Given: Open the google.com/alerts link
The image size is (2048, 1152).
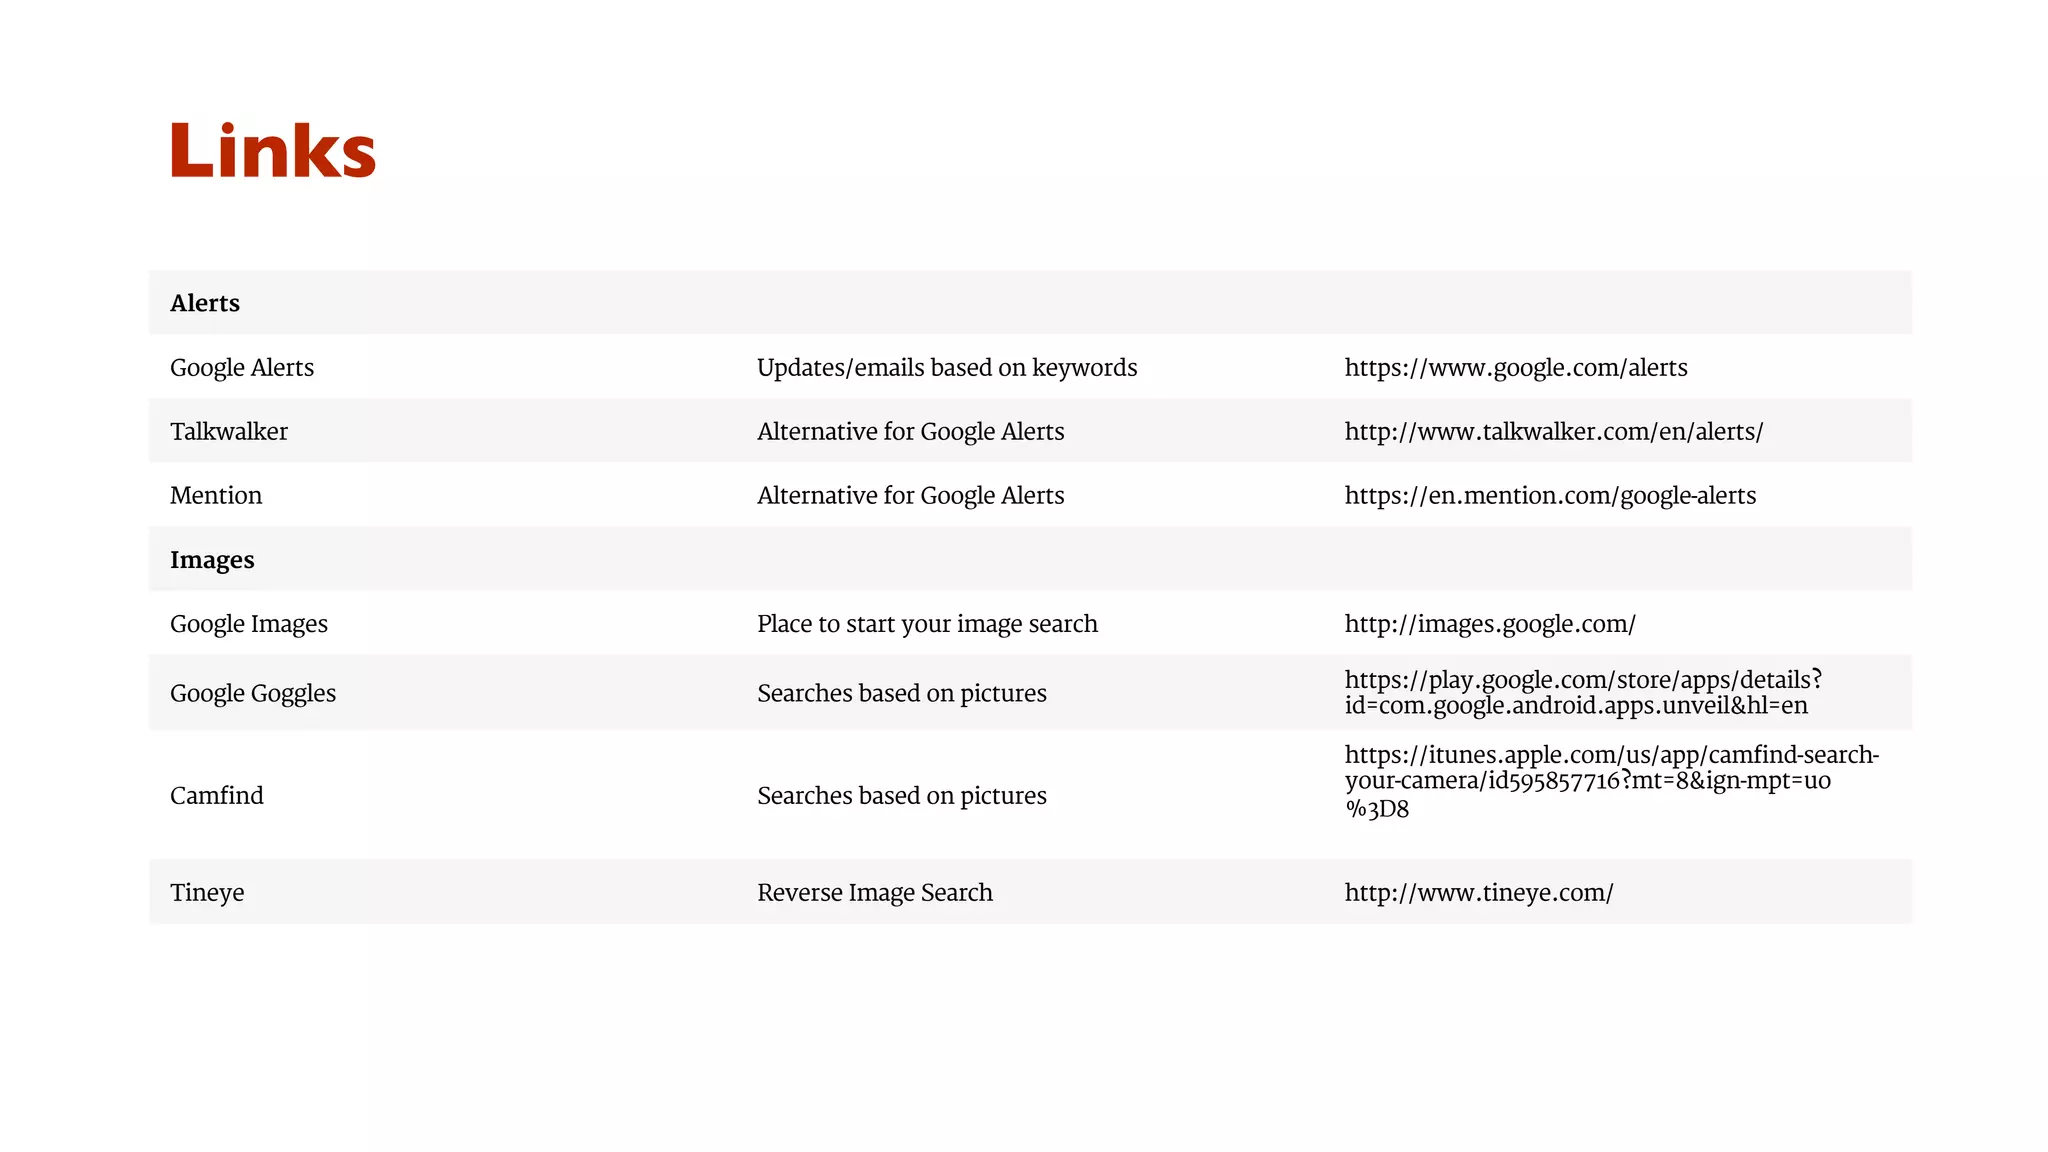Looking at the screenshot, I should point(1515,368).
